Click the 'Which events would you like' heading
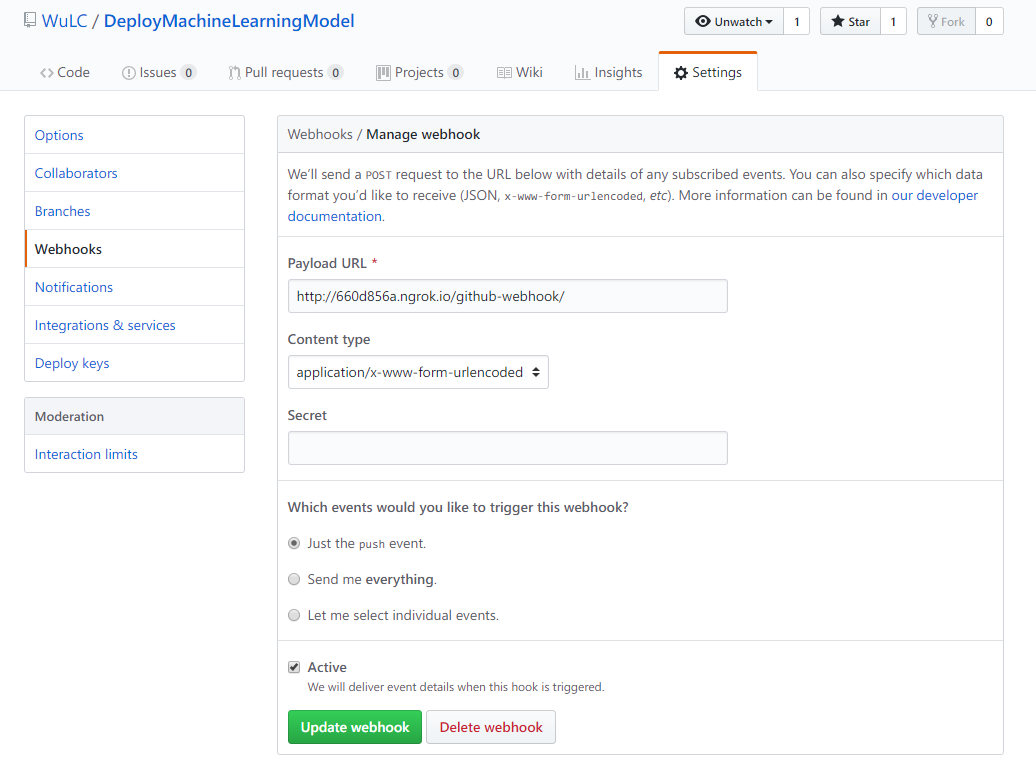This screenshot has height=774, width=1036. click(458, 507)
